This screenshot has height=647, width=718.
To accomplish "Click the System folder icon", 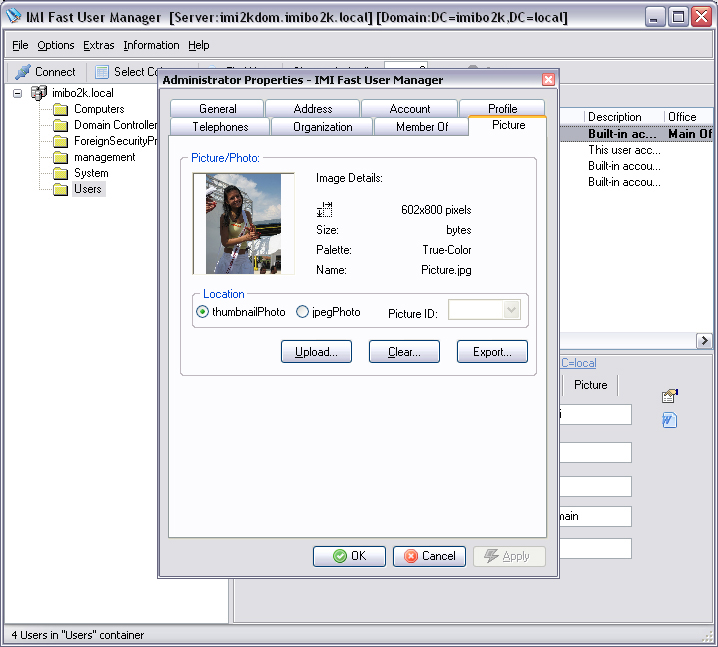I will [60, 174].
